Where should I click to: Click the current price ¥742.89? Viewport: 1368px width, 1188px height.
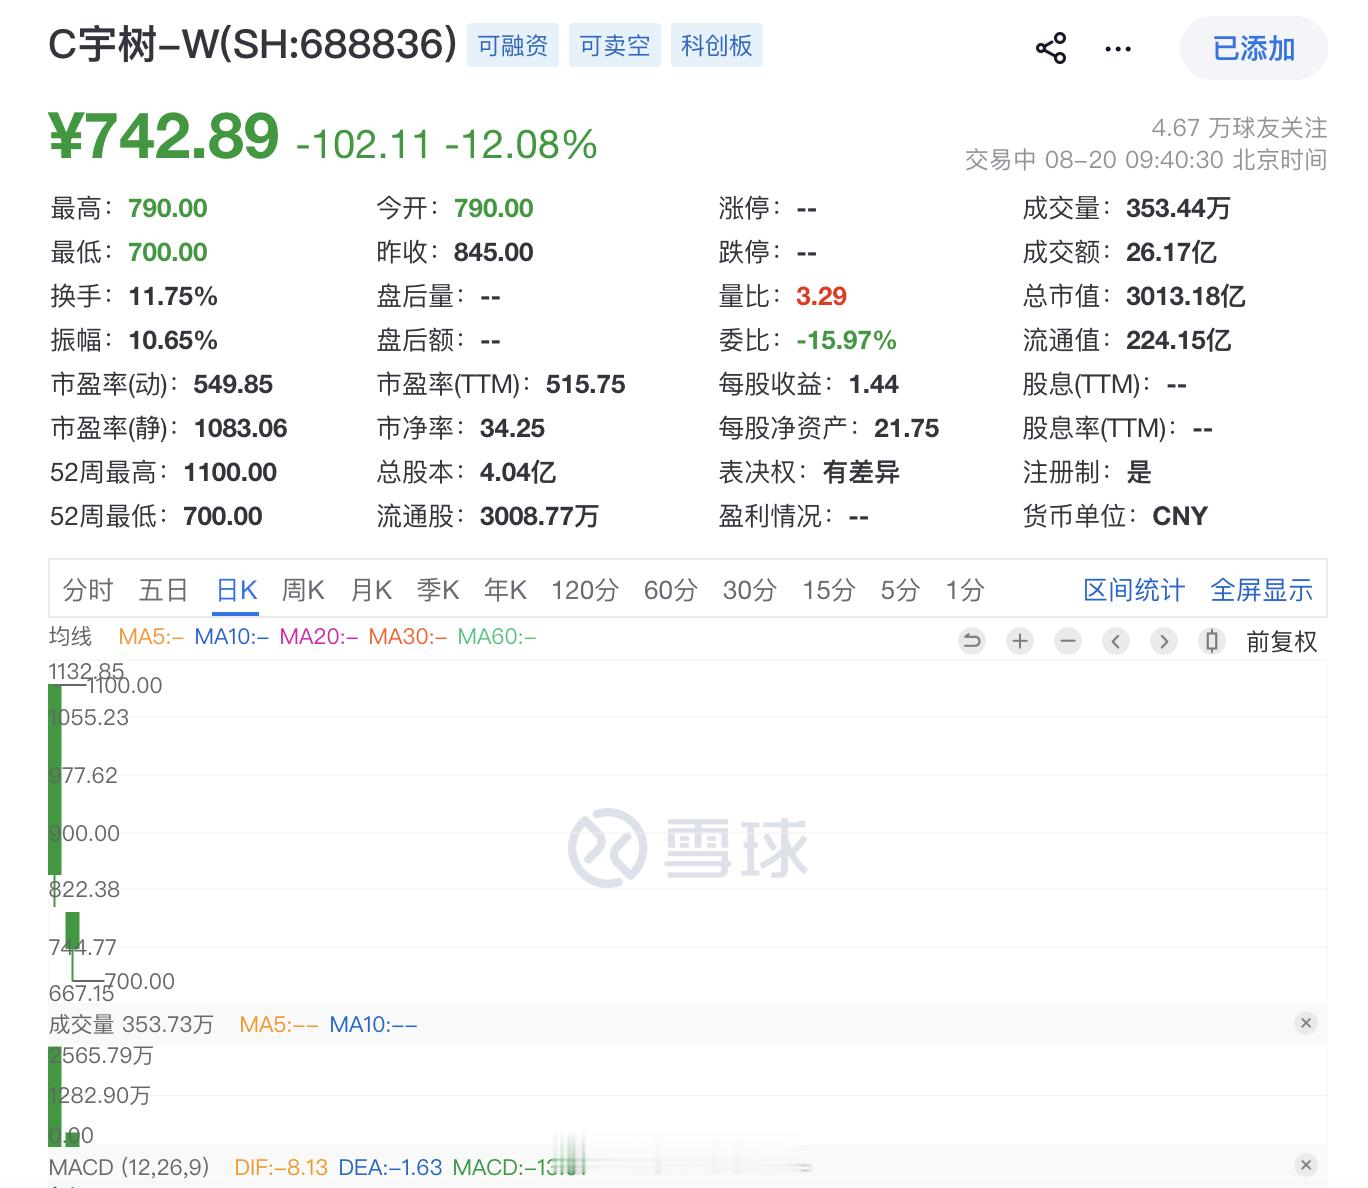(165, 137)
